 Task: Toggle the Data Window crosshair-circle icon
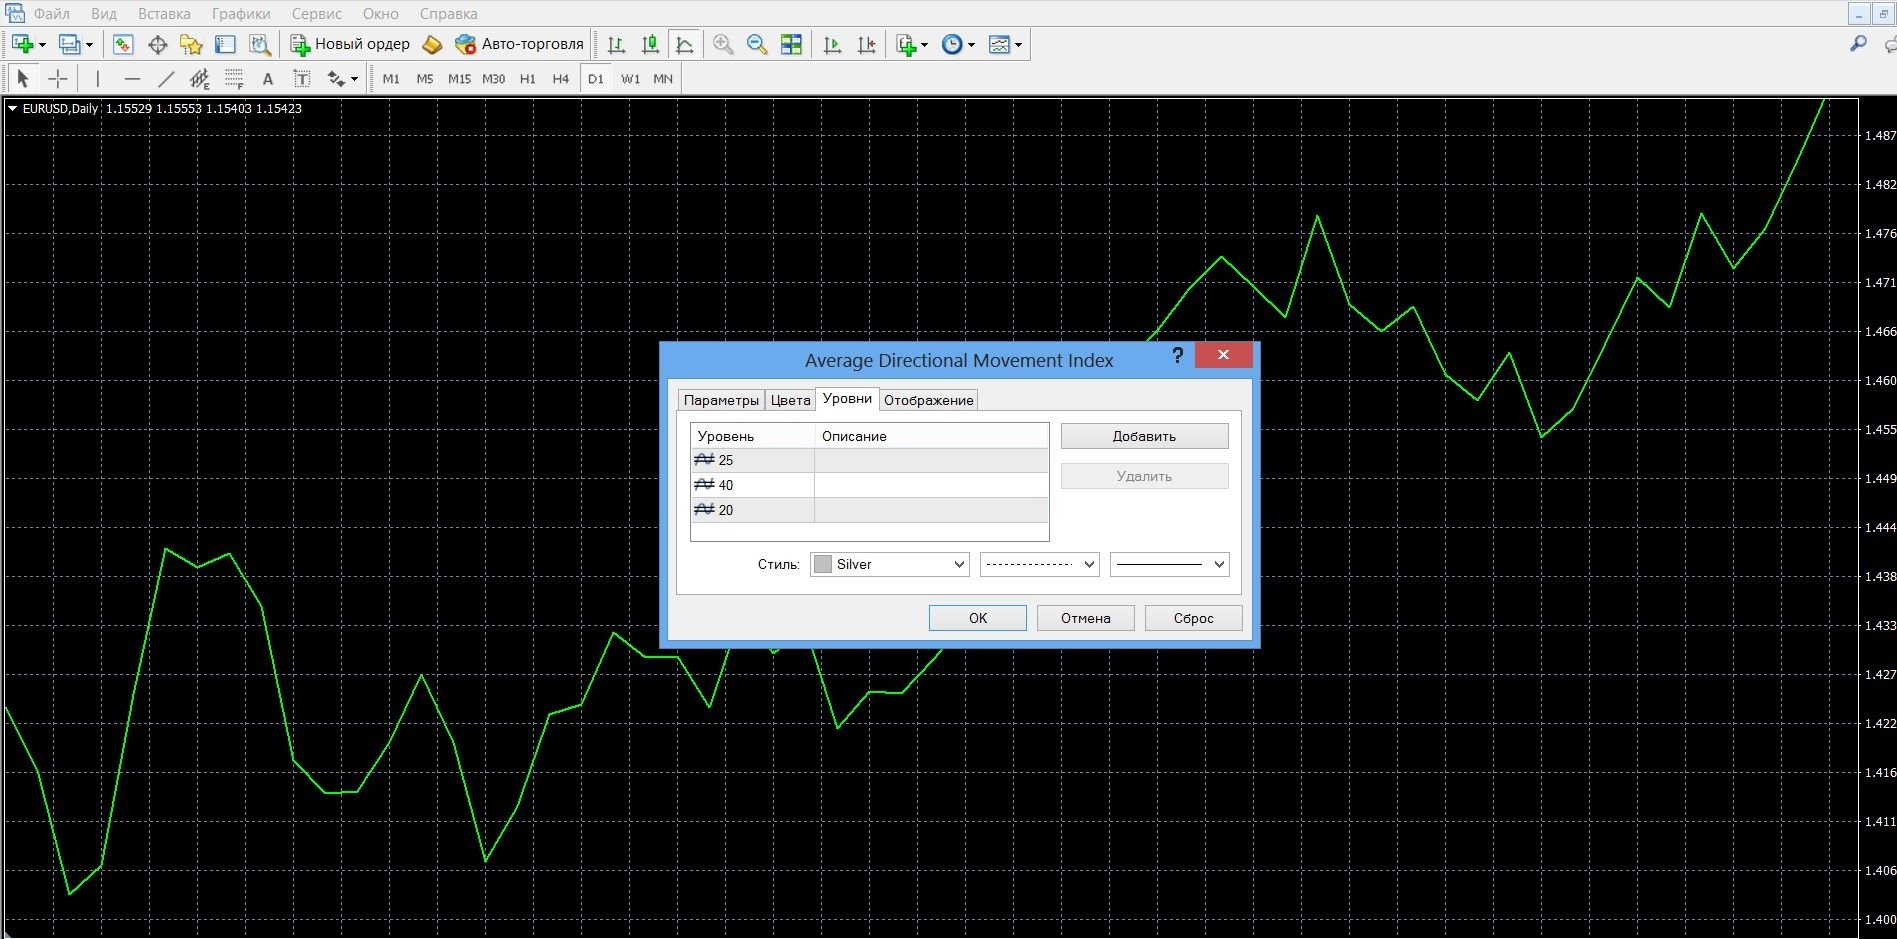click(157, 44)
